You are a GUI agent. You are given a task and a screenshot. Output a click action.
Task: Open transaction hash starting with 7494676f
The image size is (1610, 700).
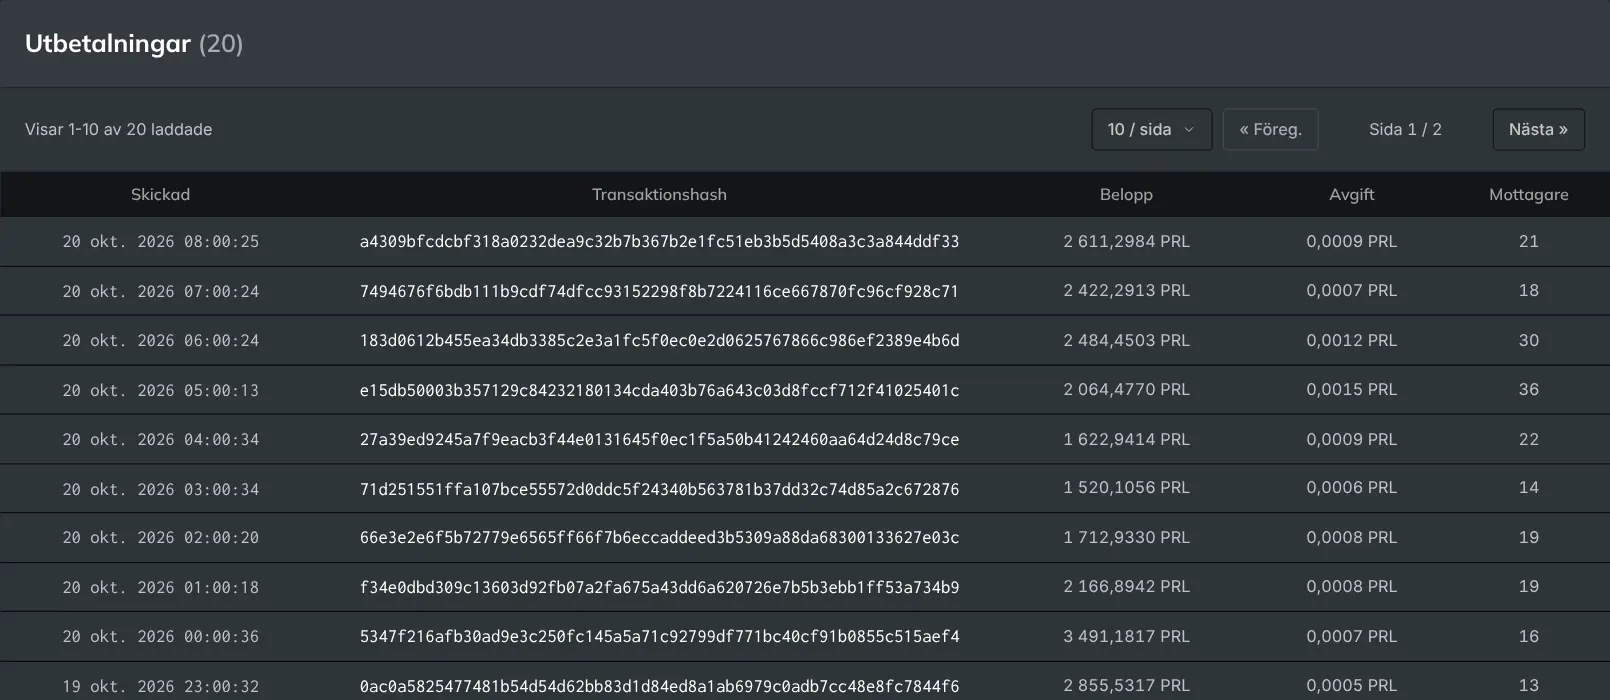tap(659, 291)
